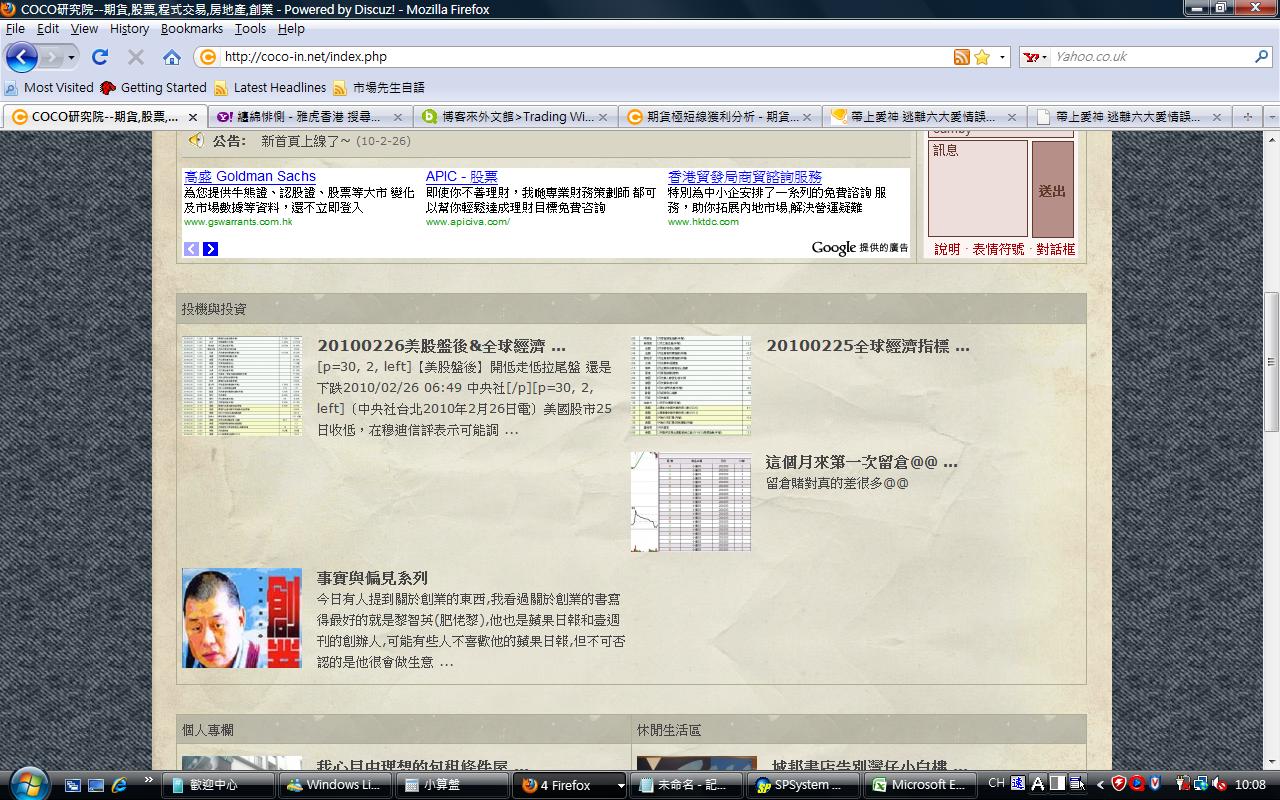This screenshot has height=800, width=1280.
Task: Open the APIC - 股票 ad link
Action: (462, 177)
